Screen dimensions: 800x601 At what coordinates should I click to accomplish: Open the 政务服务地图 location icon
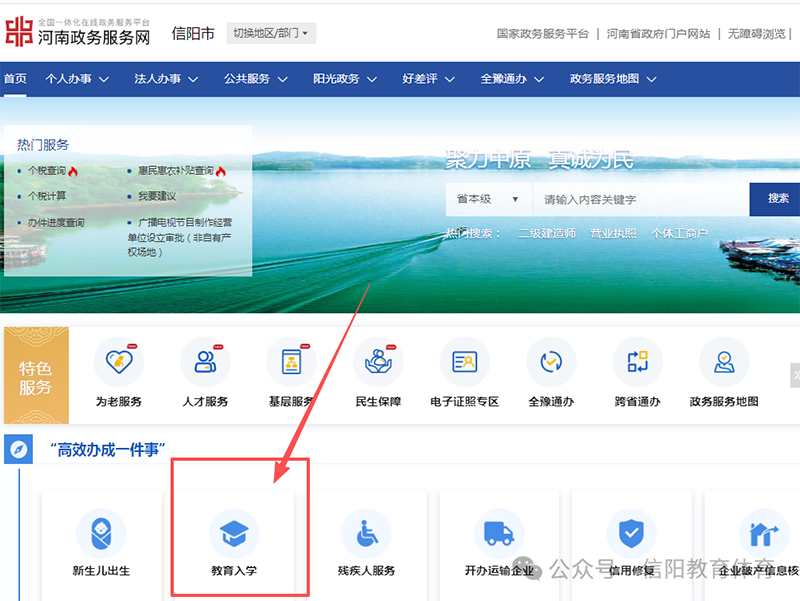tap(724, 362)
